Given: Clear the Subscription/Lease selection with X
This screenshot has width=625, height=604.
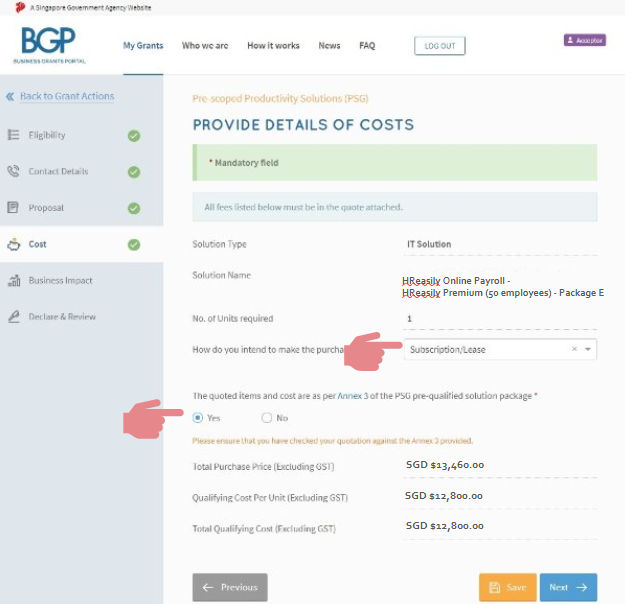Looking at the screenshot, I should [574, 349].
